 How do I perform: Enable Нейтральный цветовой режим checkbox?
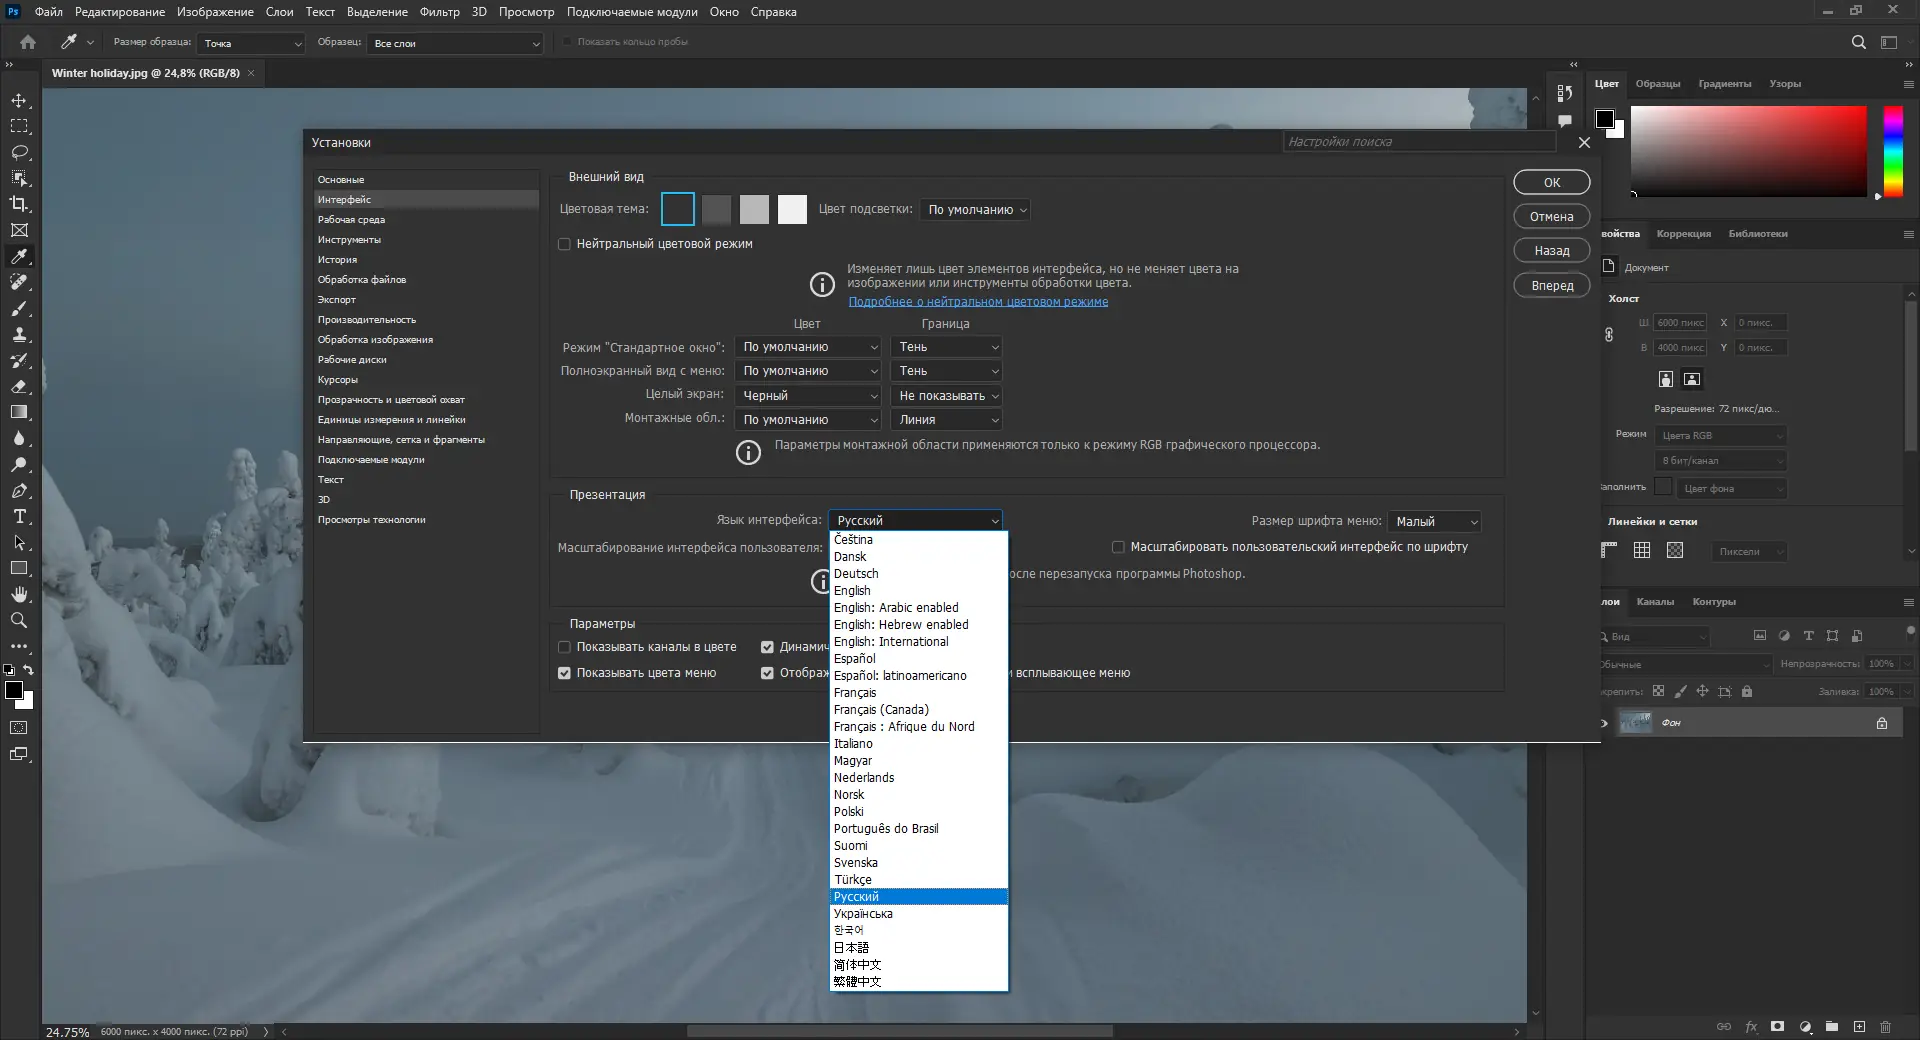click(564, 244)
